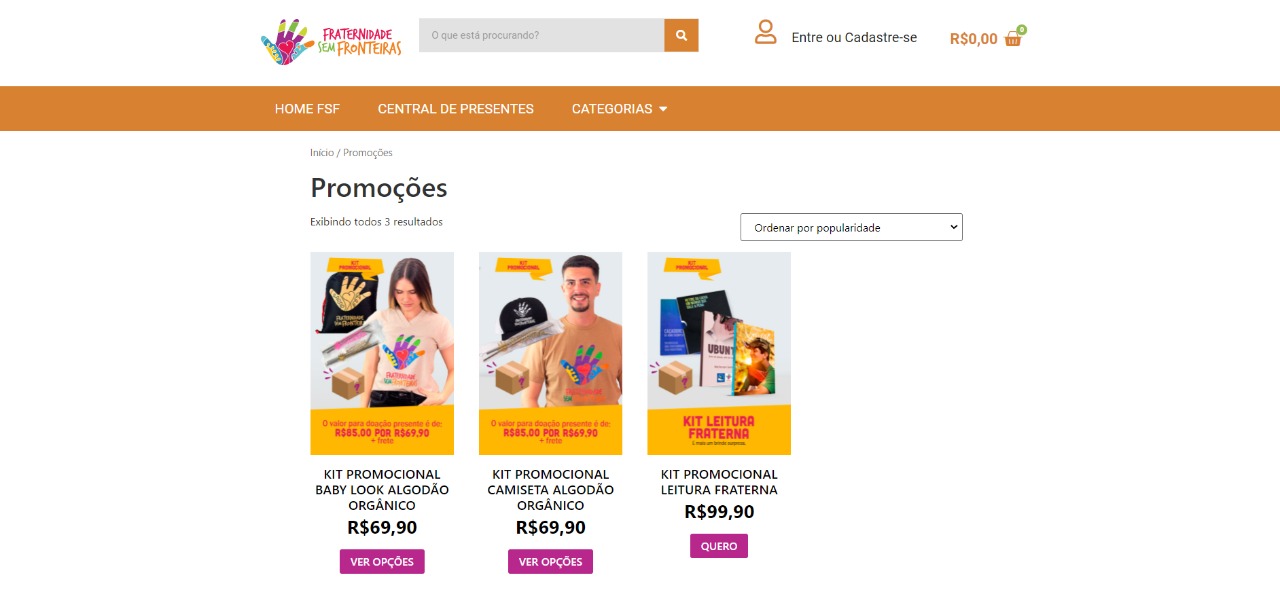This screenshot has width=1280, height=605.
Task: Open the shopping cart basket icon
Action: pos(1014,37)
